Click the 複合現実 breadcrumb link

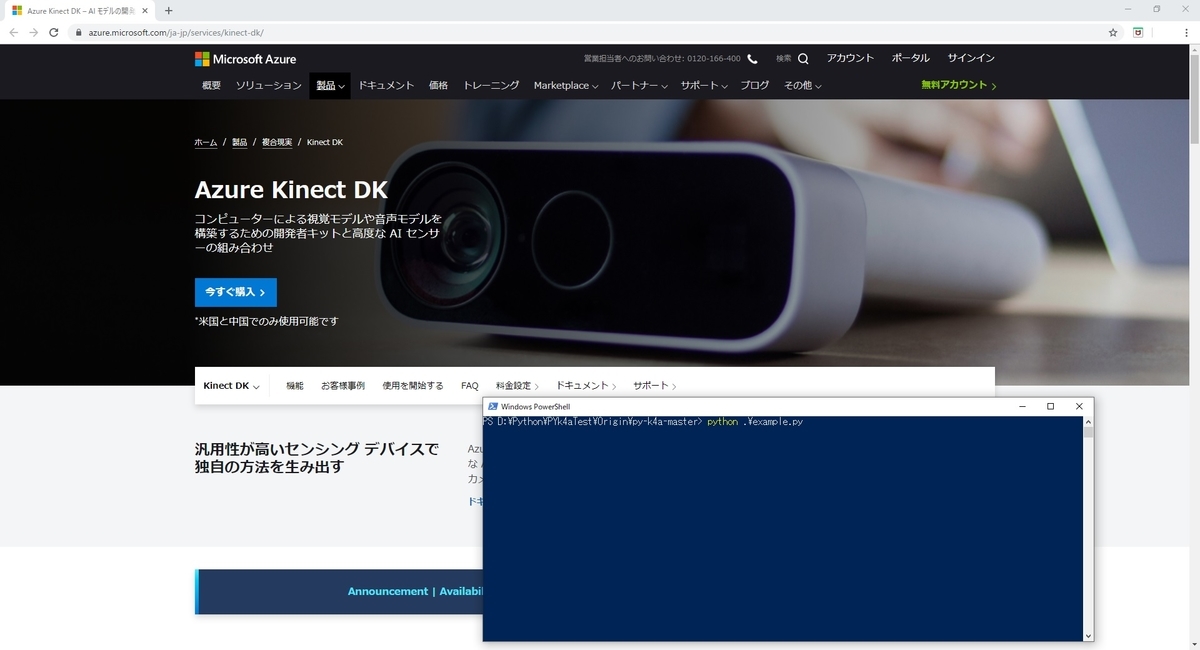click(277, 143)
